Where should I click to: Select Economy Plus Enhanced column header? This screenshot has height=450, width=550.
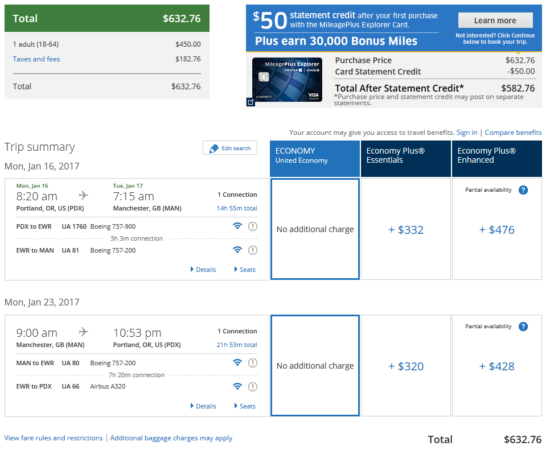(x=497, y=159)
